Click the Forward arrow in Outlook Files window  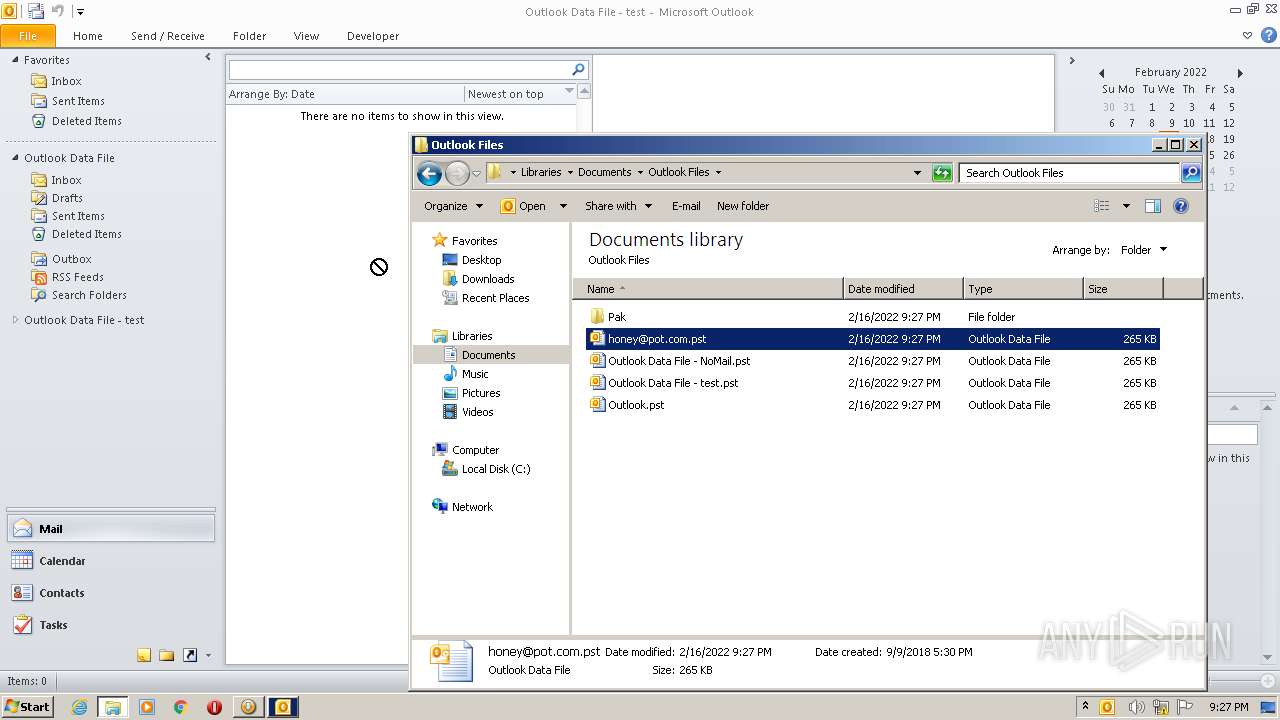457,173
